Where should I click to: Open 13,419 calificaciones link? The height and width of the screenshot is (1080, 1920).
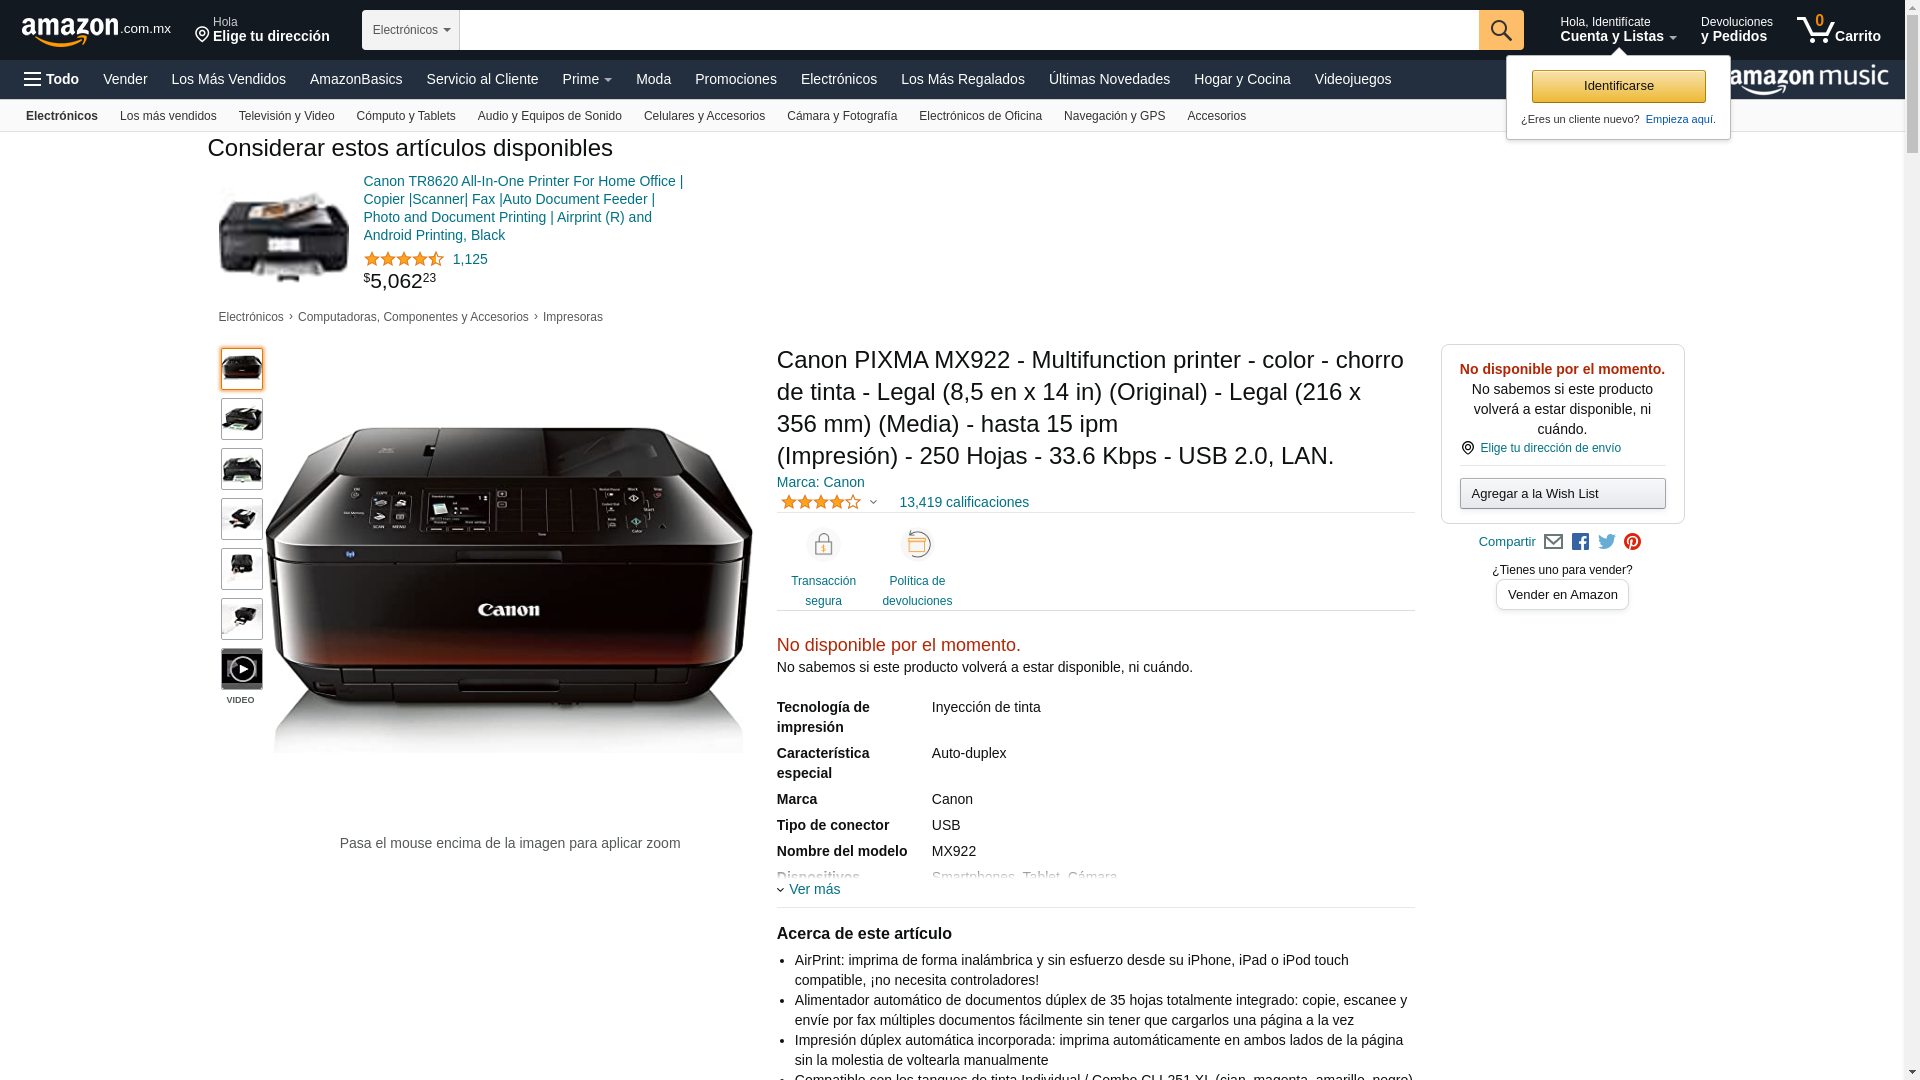coord(964,502)
